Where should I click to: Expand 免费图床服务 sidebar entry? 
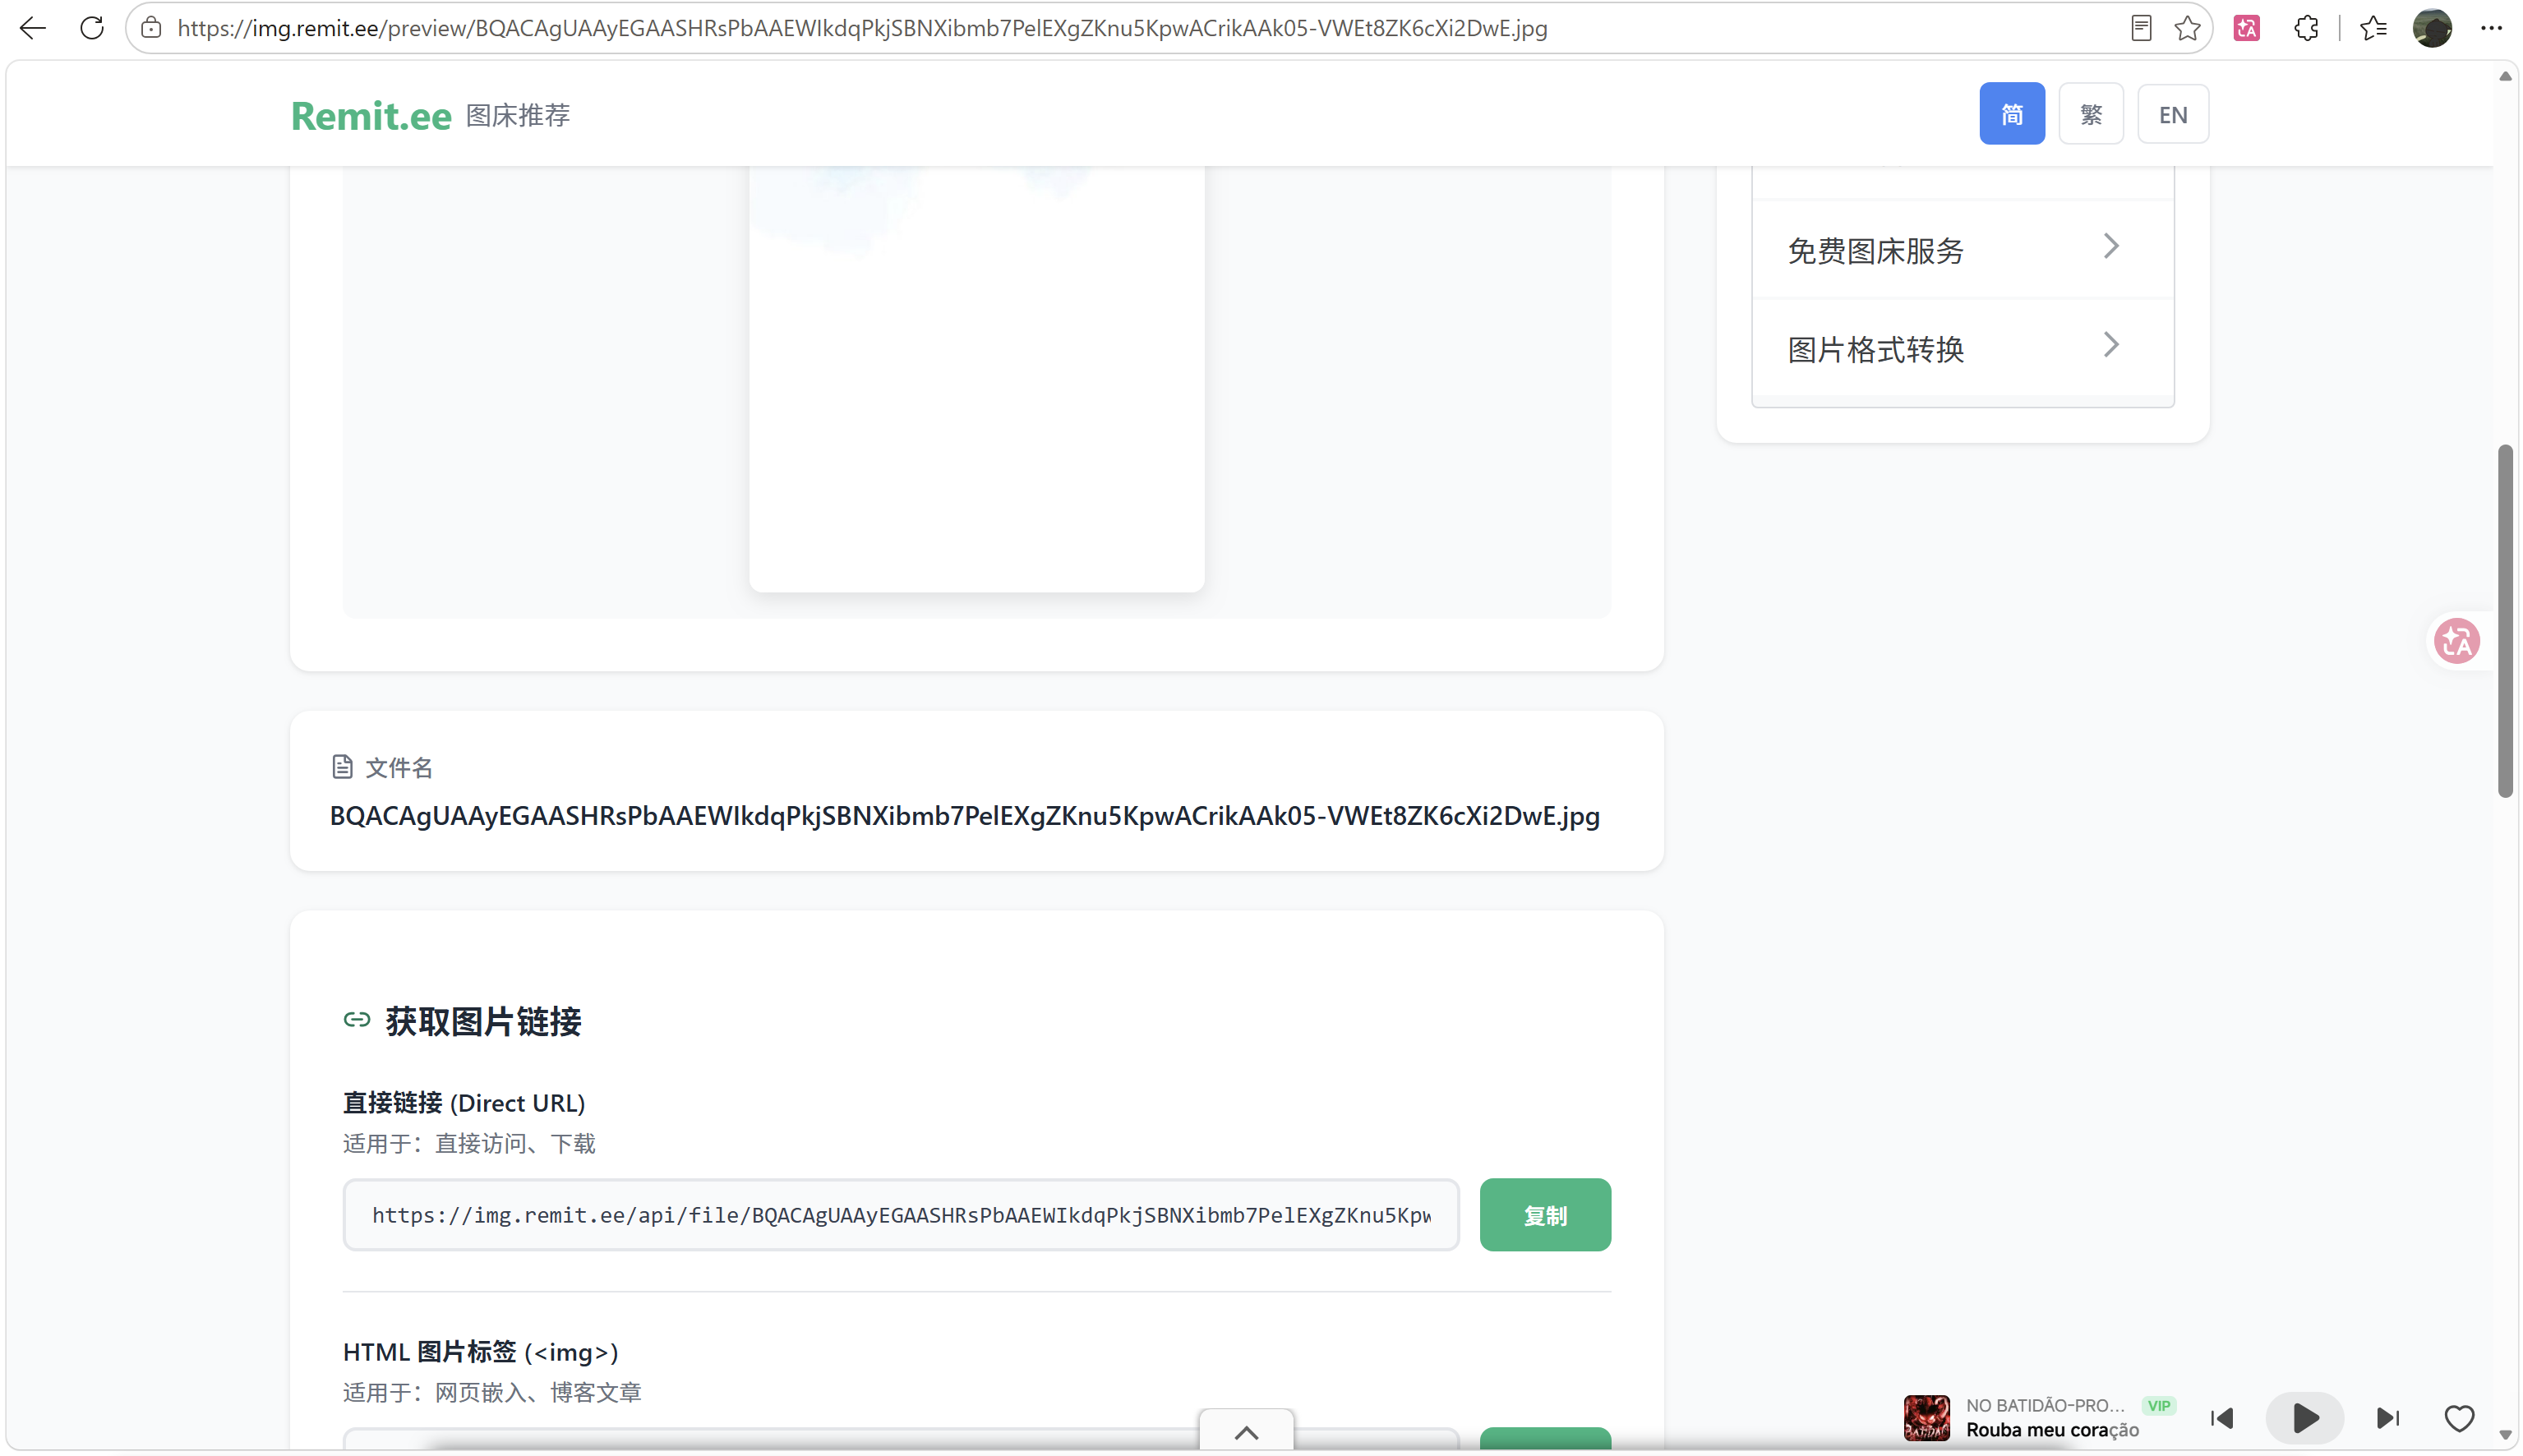1962,249
